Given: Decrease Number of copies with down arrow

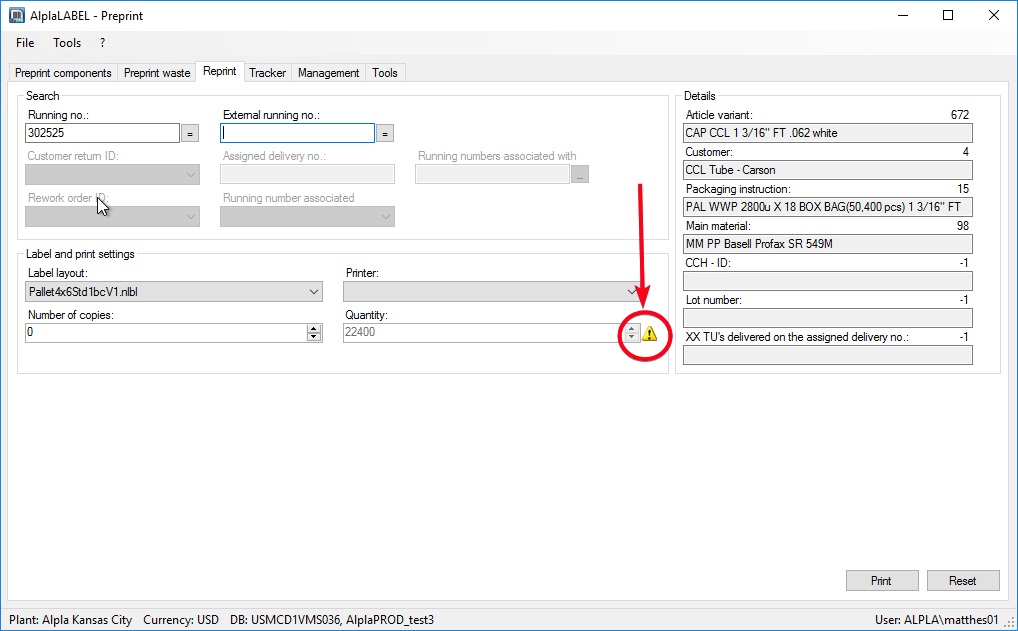Looking at the screenshot, I should [314, 337].
